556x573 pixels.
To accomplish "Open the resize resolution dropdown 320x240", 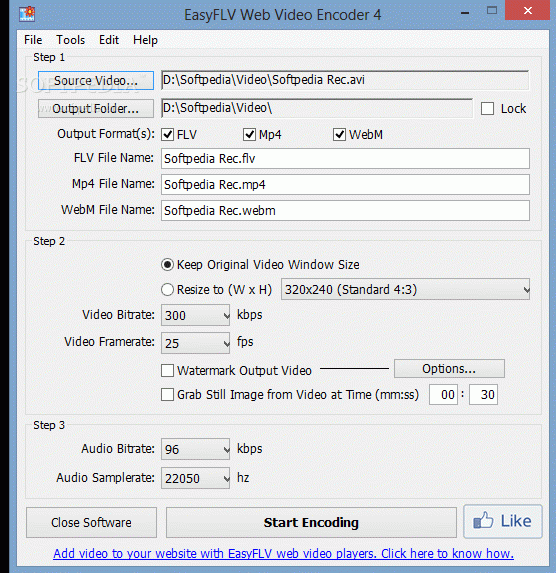I will (405, 289).
